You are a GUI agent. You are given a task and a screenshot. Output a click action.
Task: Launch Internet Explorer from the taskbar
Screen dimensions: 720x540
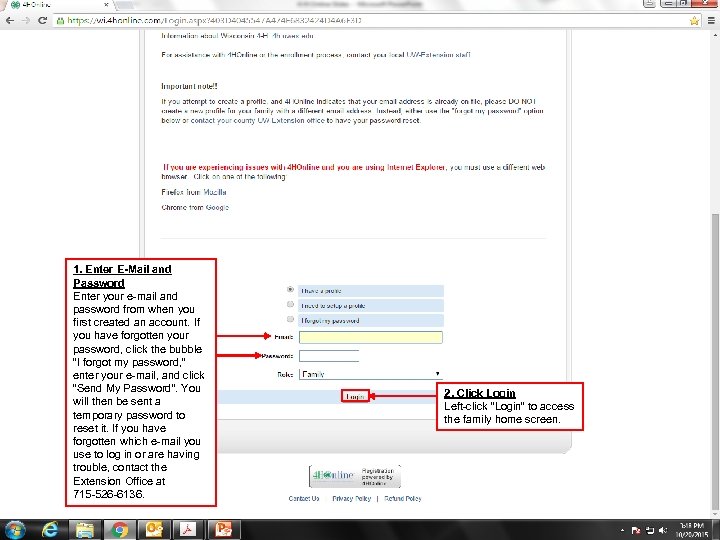click(50, 530)
